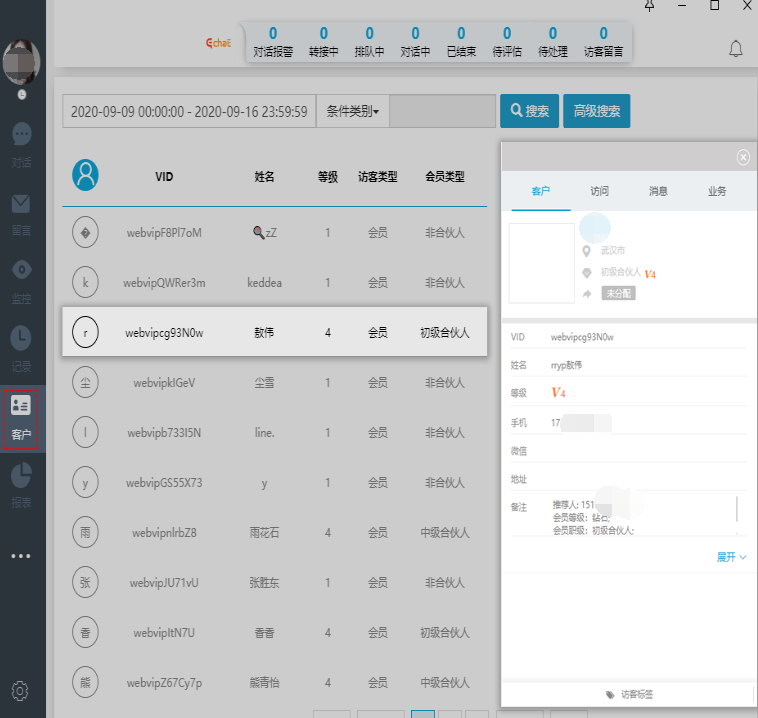The image size is (758, 718).
Task: Switch to the 访问 tab
Action: click(x=599, y=191)
